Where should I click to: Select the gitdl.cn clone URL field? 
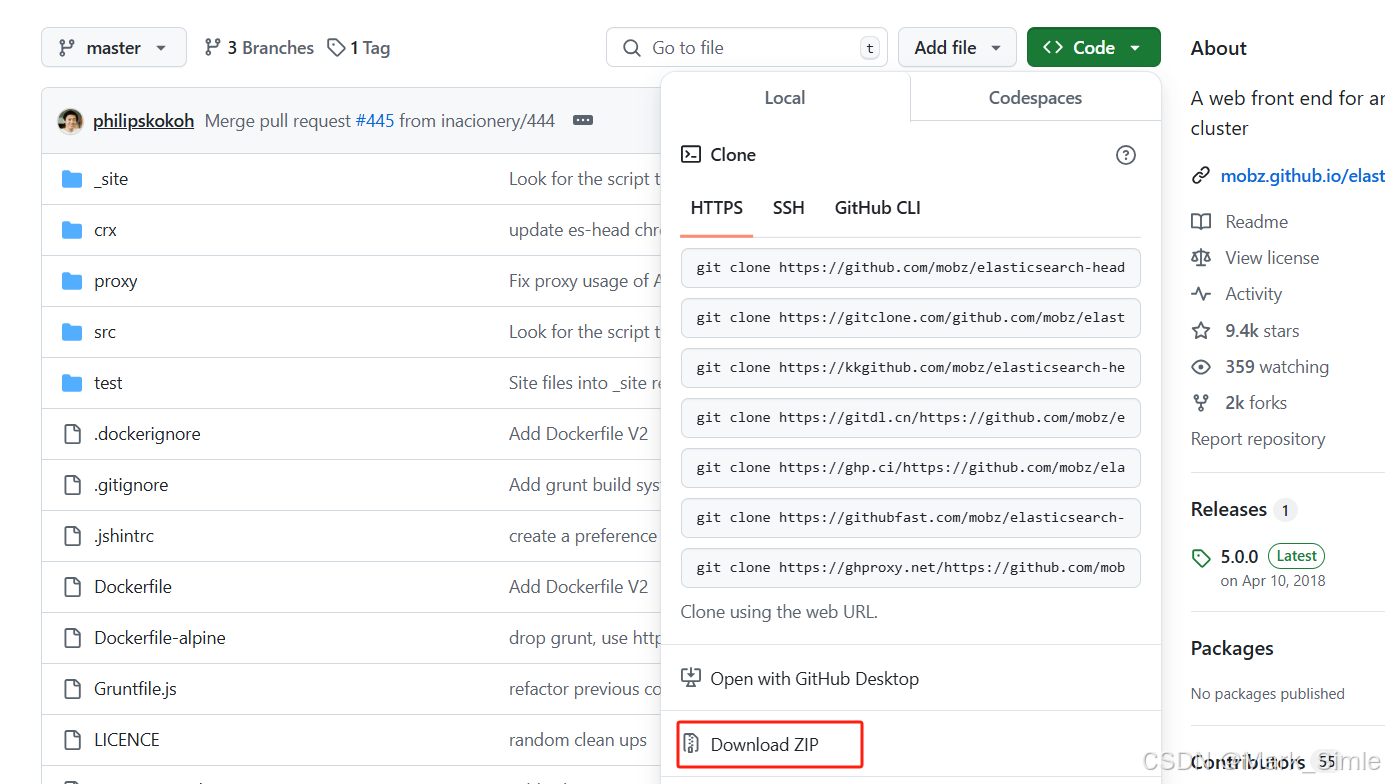911,418
